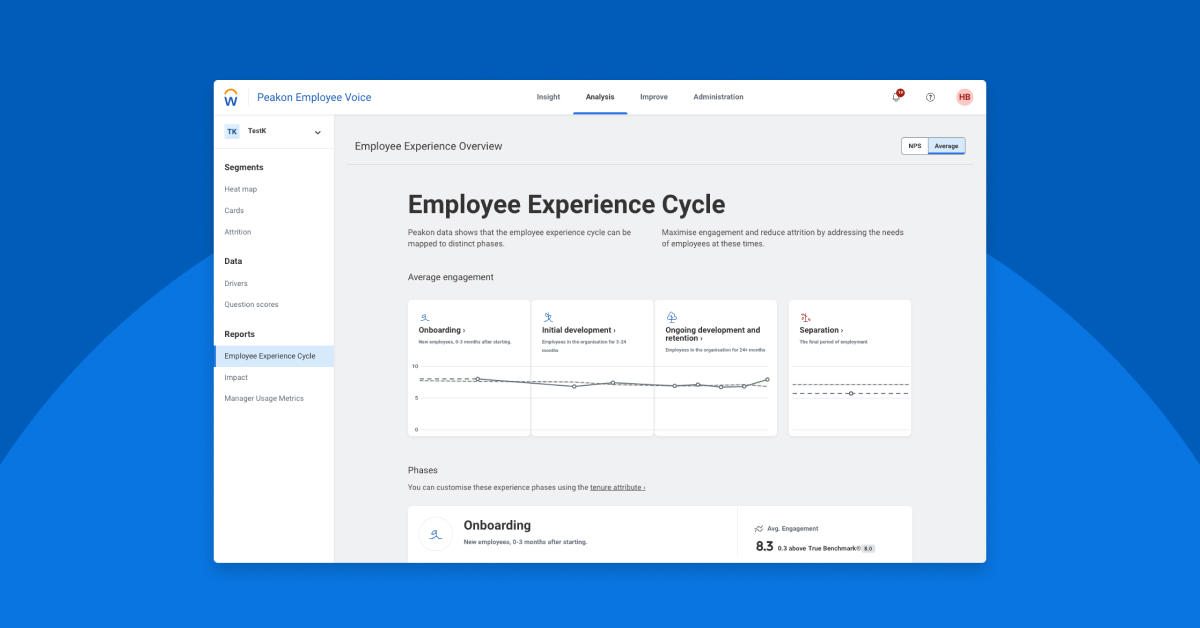Click the red Separation phase icon
1200x628 pixels.
pos(805,317)
